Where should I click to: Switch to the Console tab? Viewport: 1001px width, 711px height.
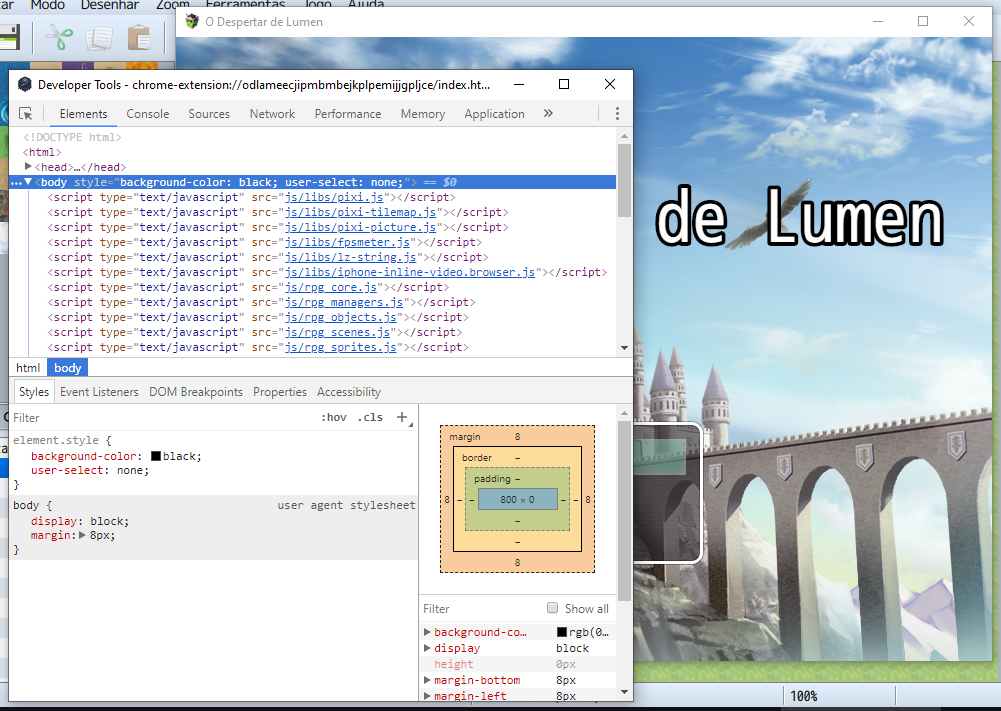147,113
